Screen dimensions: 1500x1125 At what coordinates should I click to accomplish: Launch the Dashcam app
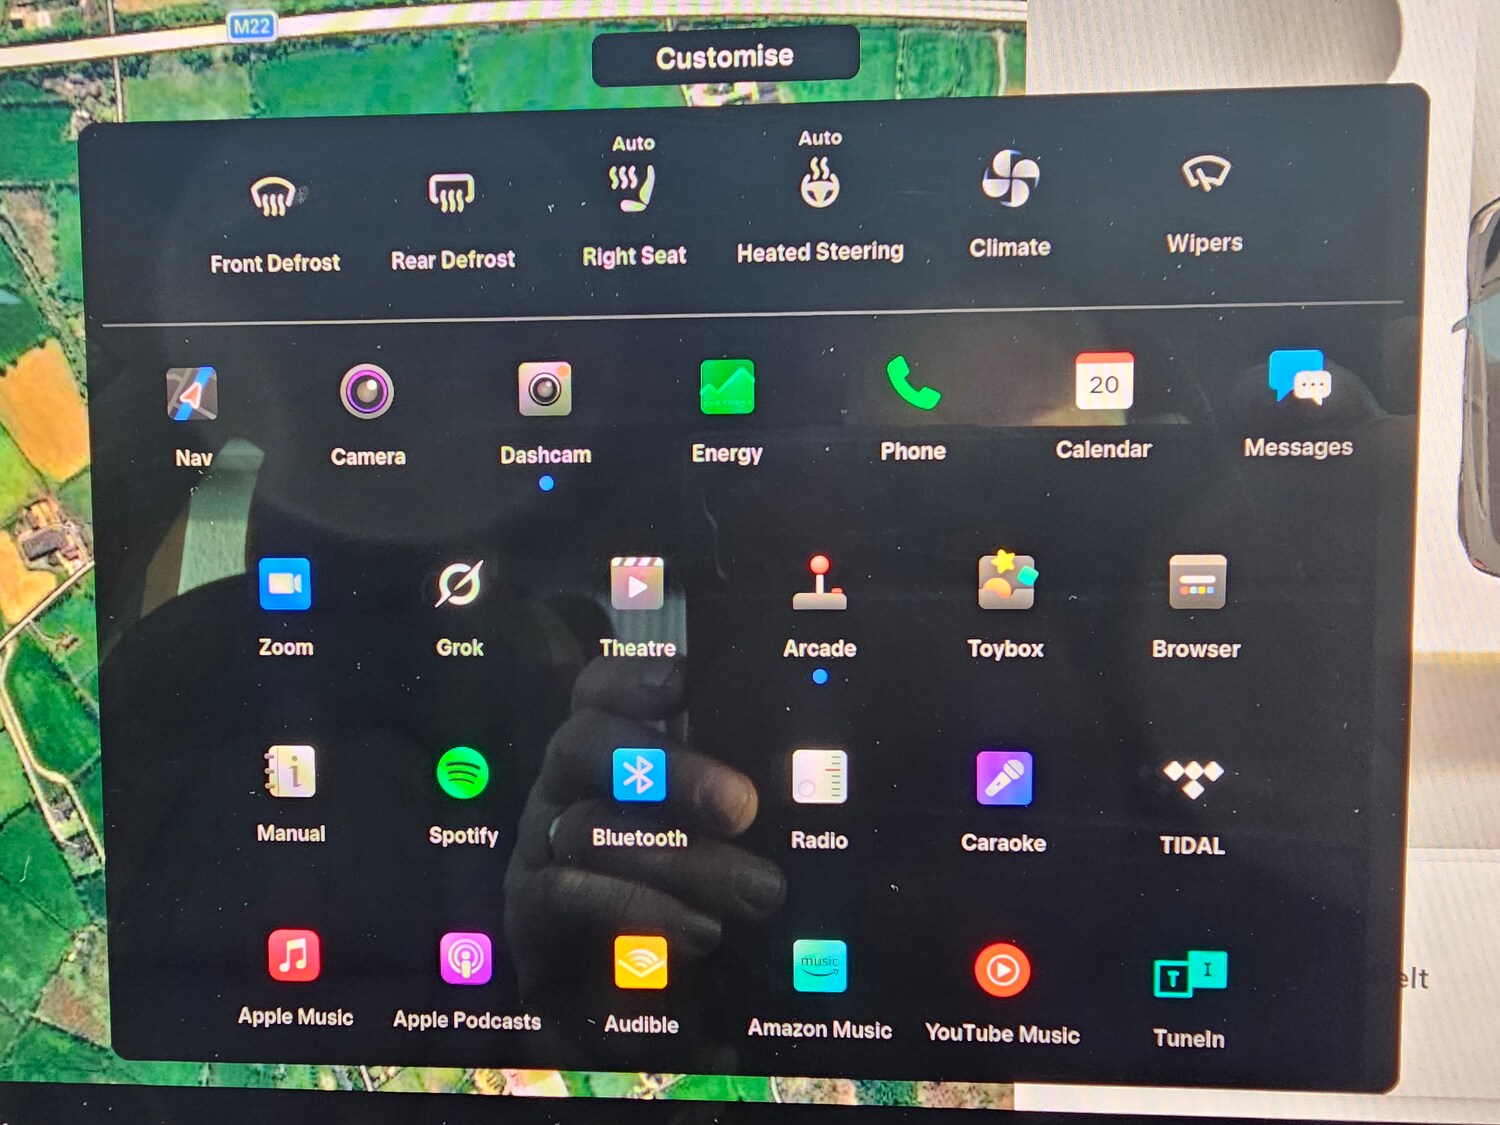click(545, 389)
